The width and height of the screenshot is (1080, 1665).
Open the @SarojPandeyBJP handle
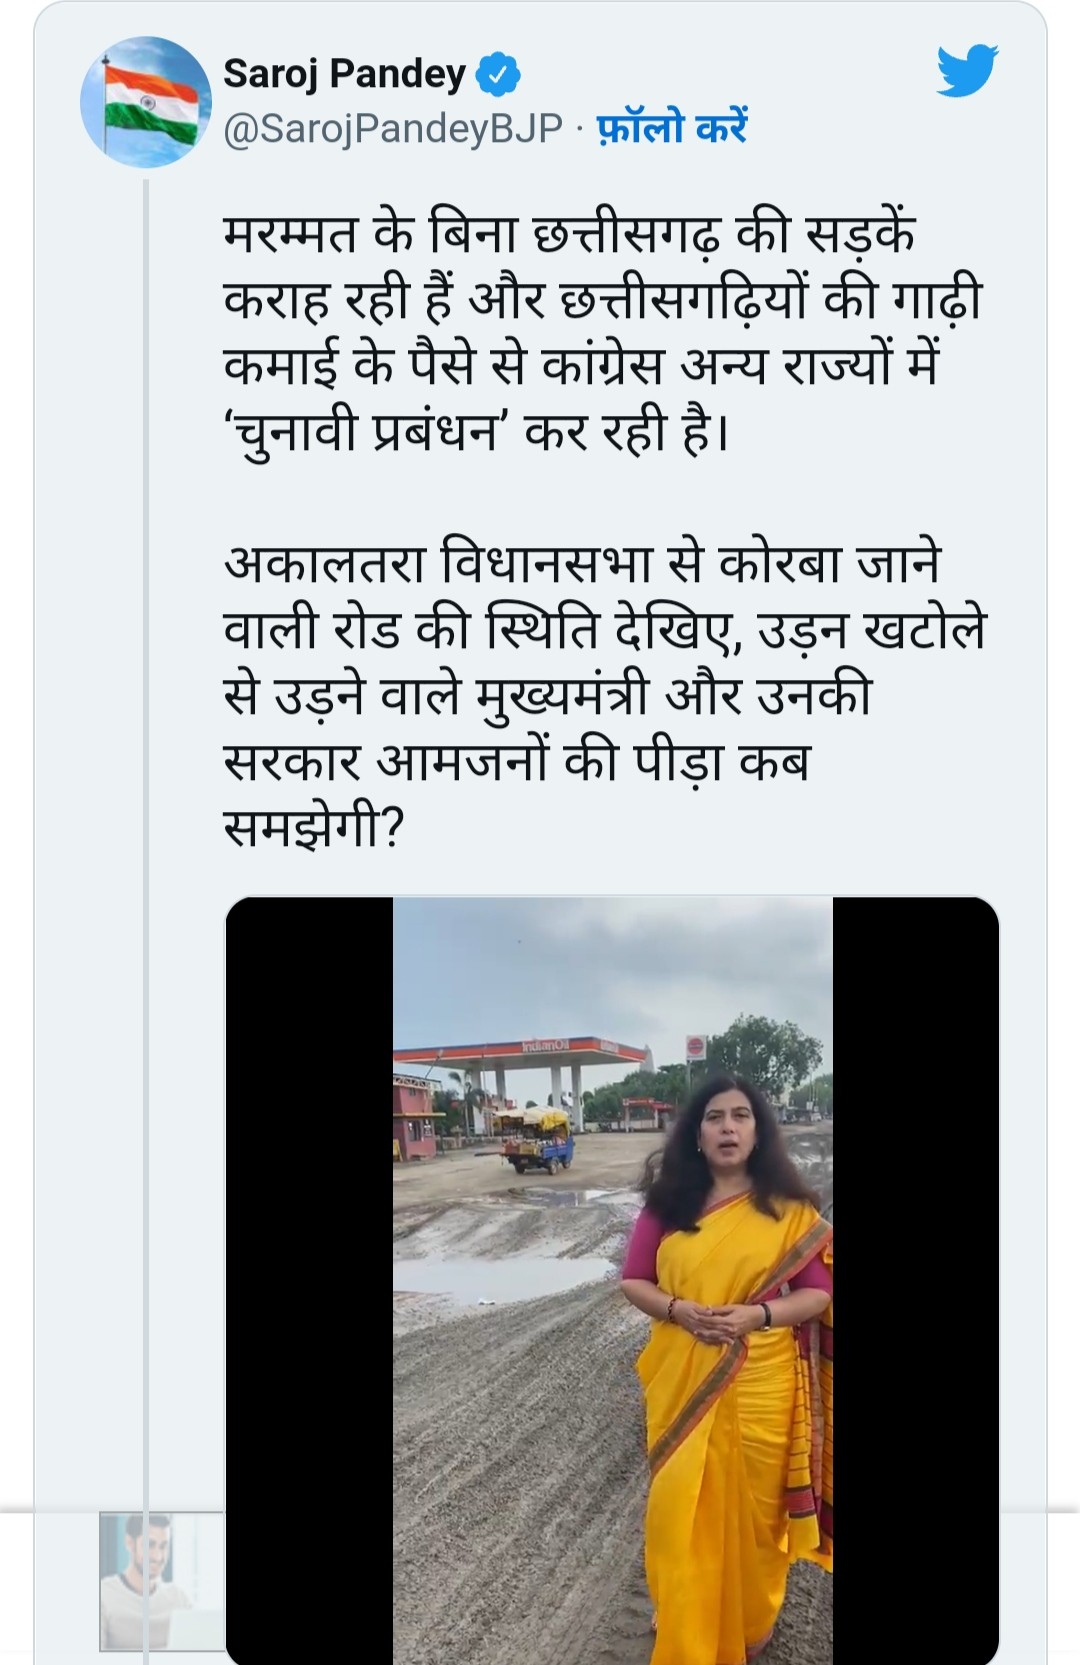coord(393,129)
